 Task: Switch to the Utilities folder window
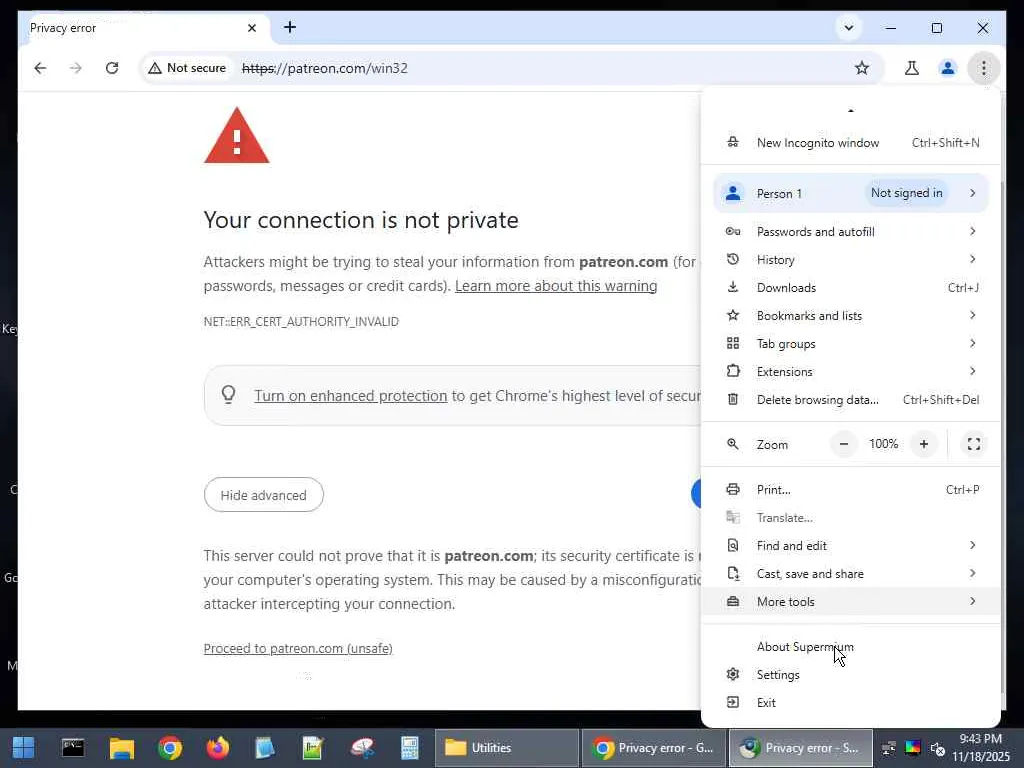click(x=506, y=748)
